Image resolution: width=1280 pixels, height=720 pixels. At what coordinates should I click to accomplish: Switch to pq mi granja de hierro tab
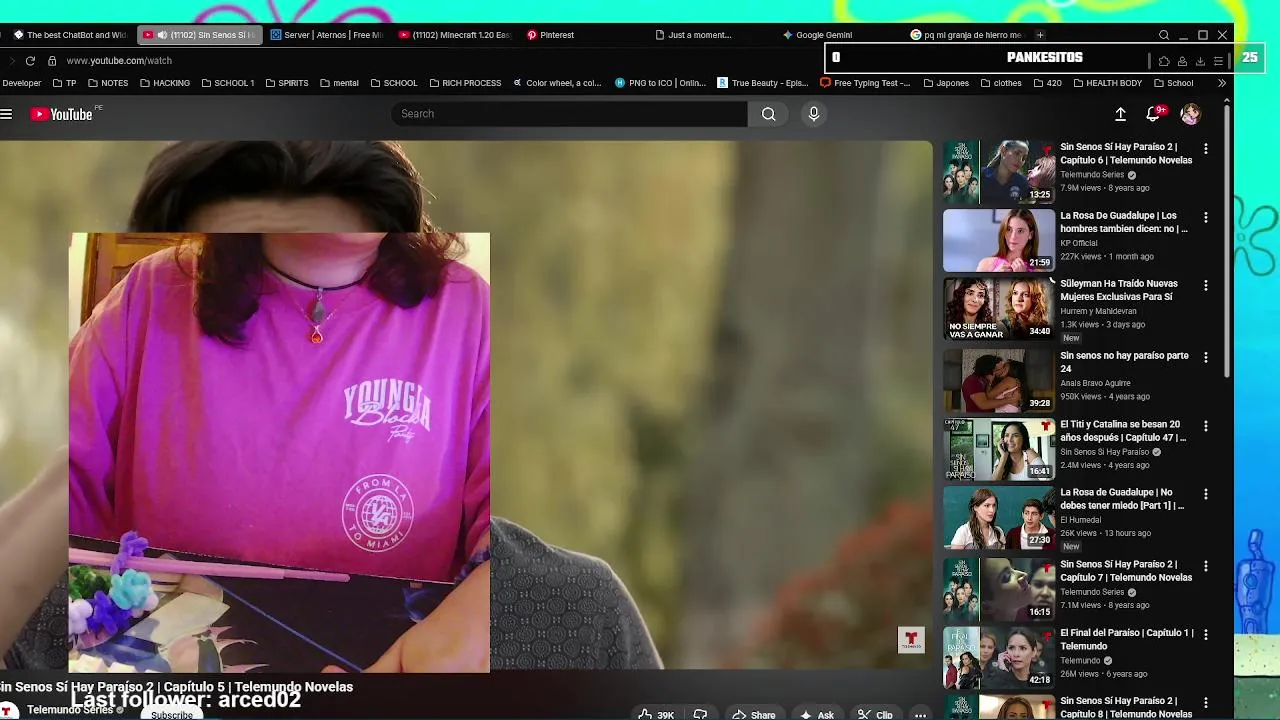point(967,35)
